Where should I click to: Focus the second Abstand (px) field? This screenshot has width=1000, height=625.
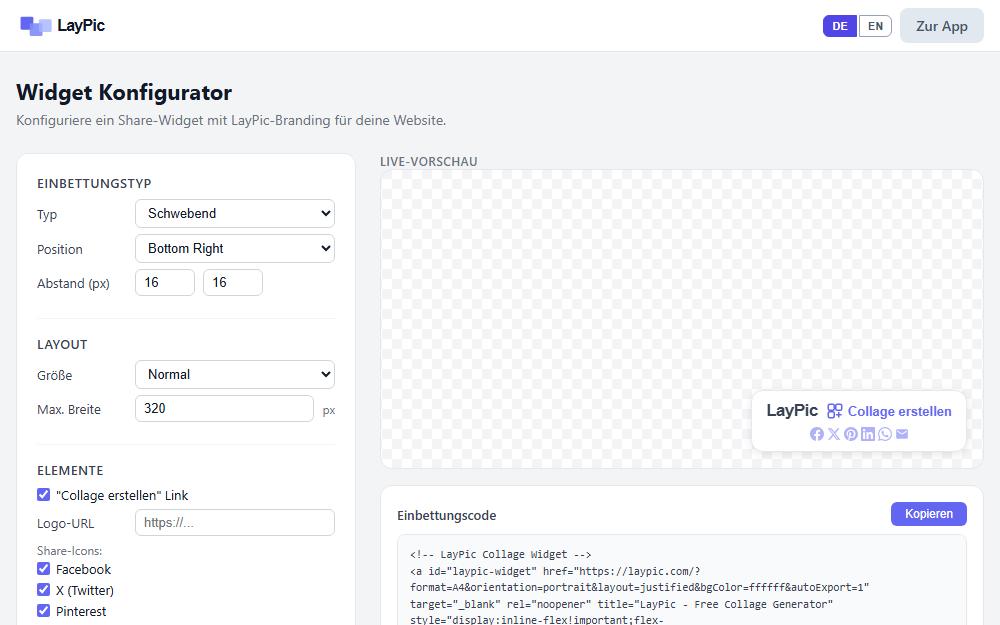233,283
